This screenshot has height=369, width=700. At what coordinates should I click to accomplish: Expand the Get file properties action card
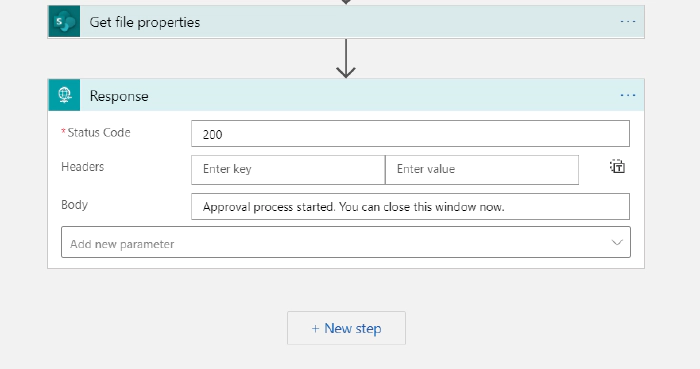click(x=346, y=21)
